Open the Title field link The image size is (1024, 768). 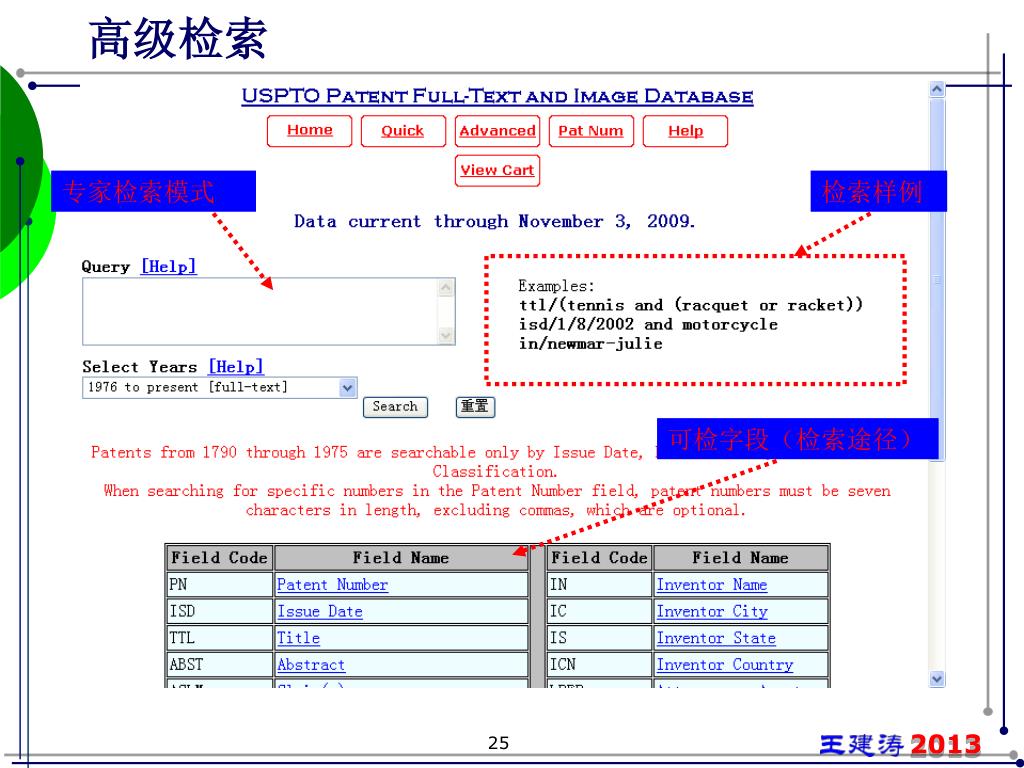(x=298, y=638)
